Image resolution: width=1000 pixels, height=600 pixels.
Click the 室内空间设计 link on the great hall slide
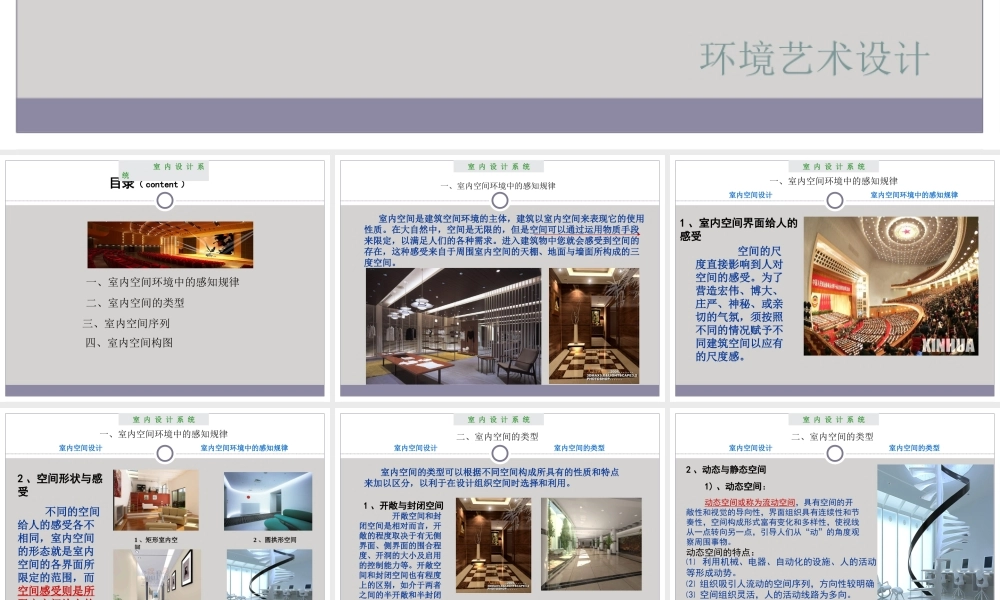(751, 195)
